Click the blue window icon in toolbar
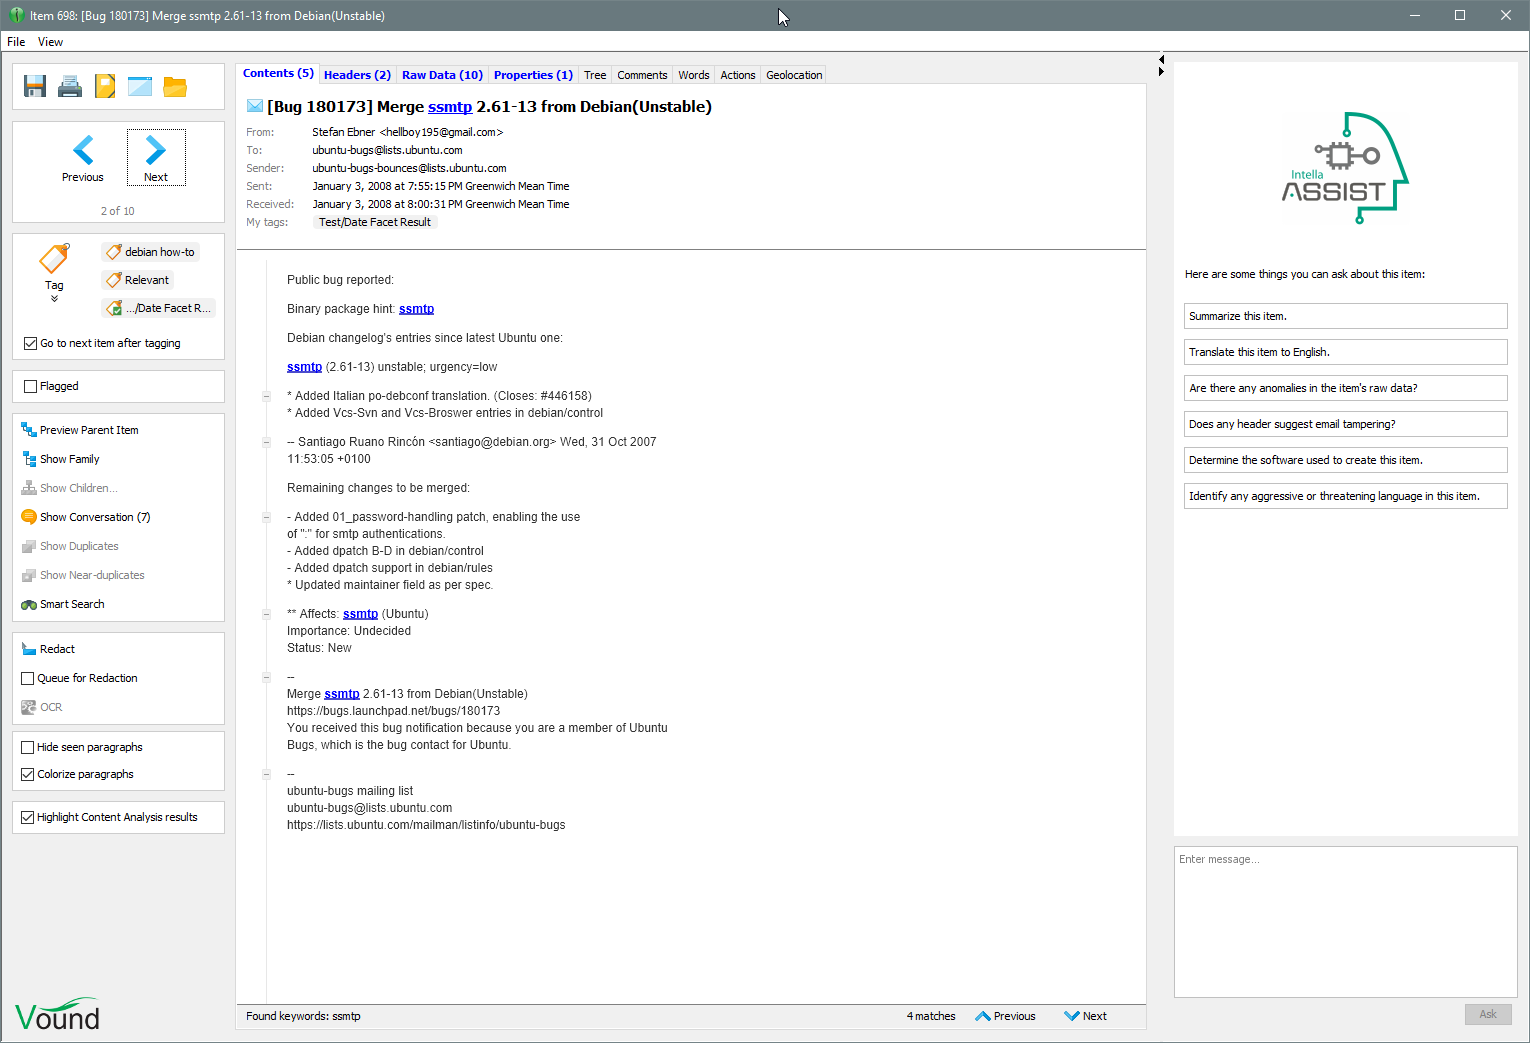Image resolution: width=1530 pixels, height=1043 pixels. (140, 87)
